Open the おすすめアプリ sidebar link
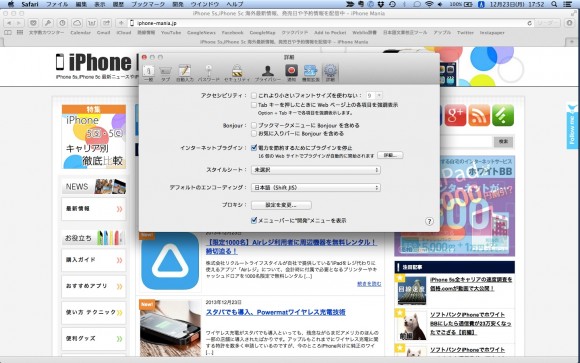This screenshot has width=580, height=363. pos(94,286)
